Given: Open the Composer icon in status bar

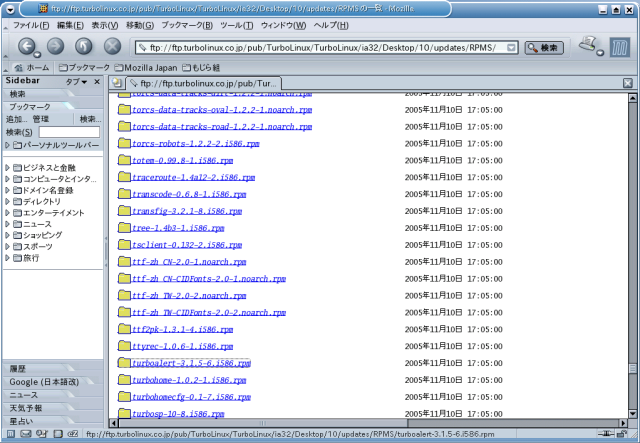Looking at the screenshot, I should pyautogui.click(x=42, y=434).
